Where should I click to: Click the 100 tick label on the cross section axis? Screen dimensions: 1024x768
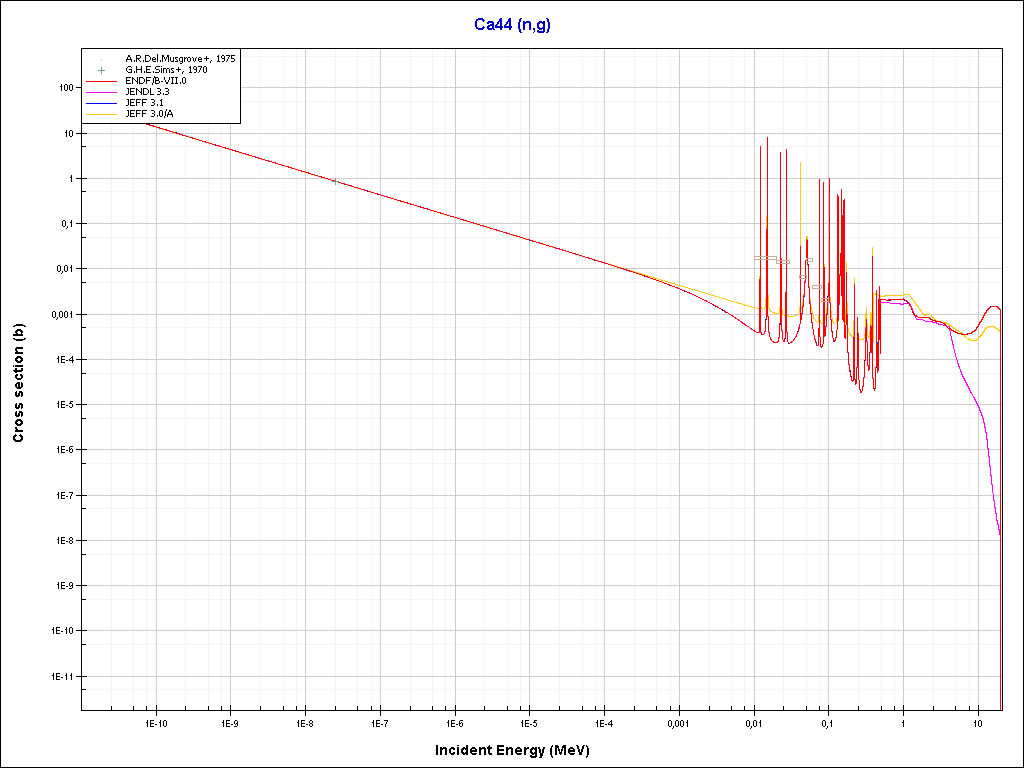pyautogui.click(x=66, y=88)
